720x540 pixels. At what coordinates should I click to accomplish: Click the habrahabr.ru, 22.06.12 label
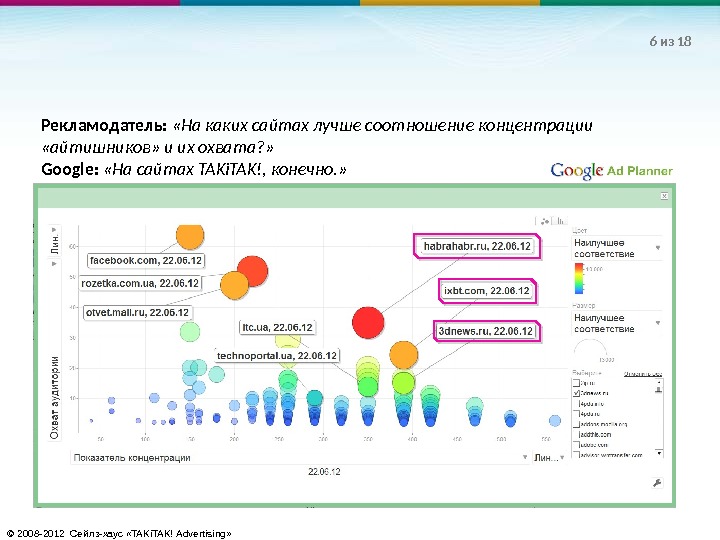point(477,246)
